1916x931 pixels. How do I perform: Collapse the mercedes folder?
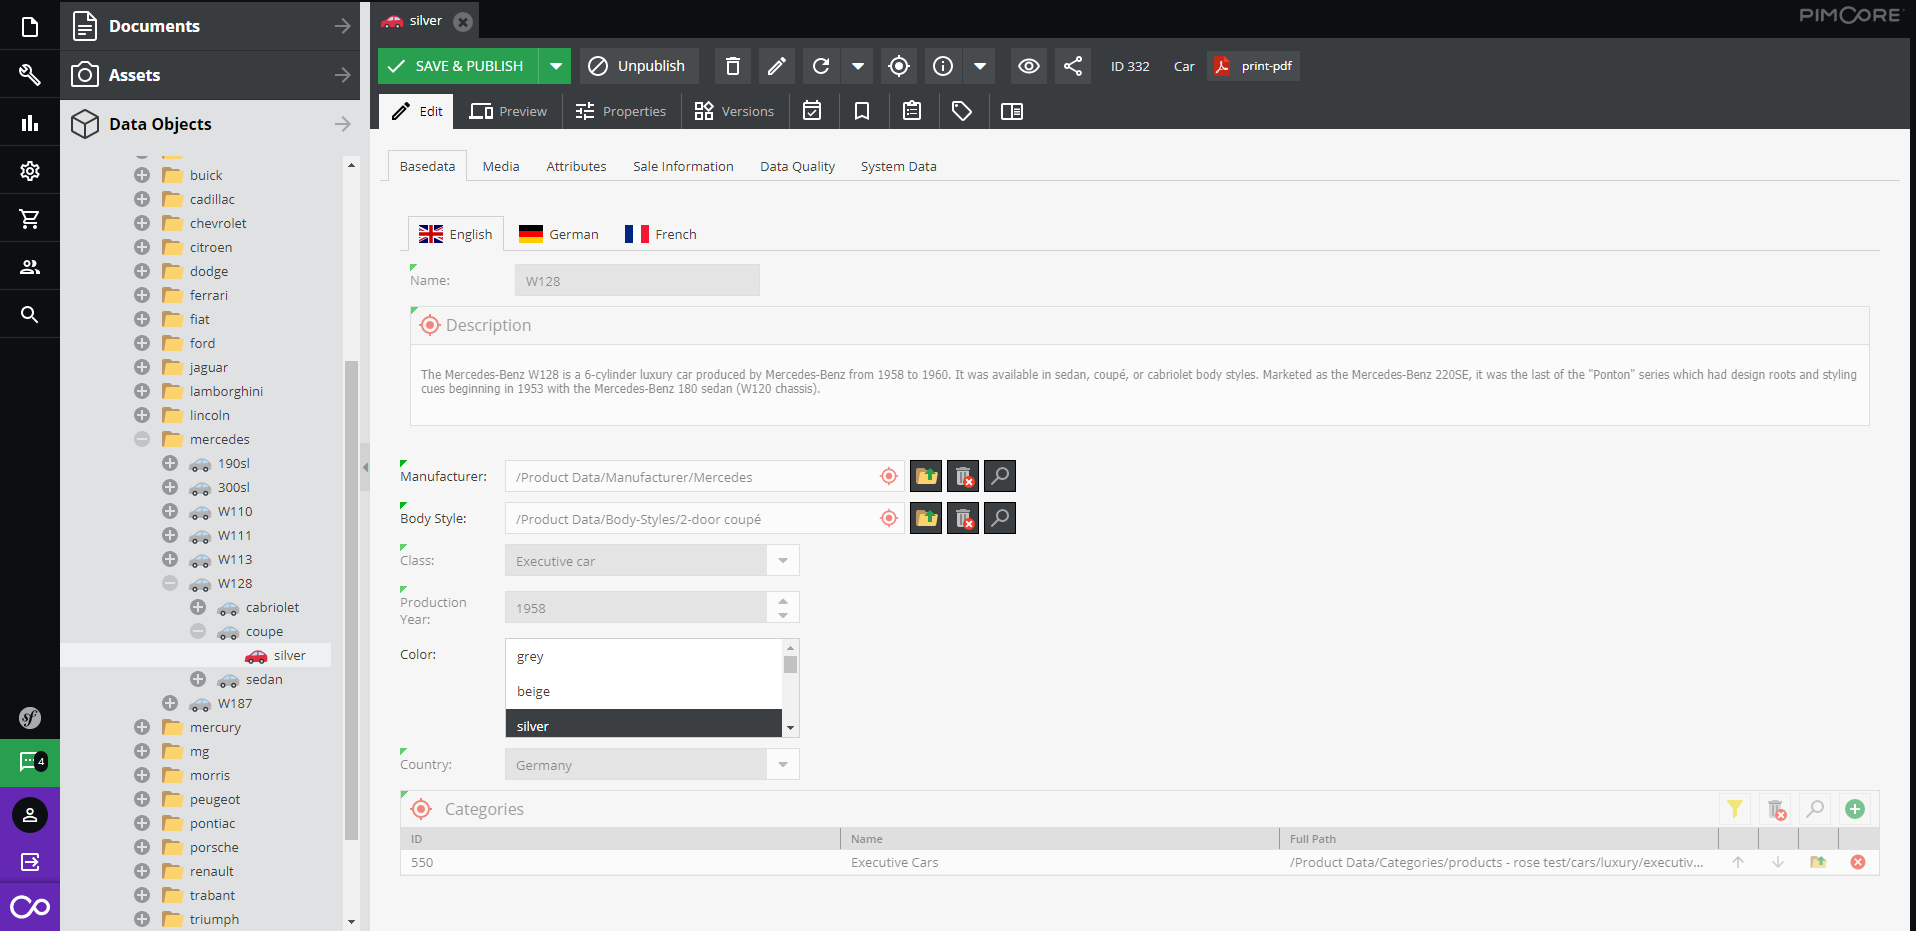pos(142,439)
